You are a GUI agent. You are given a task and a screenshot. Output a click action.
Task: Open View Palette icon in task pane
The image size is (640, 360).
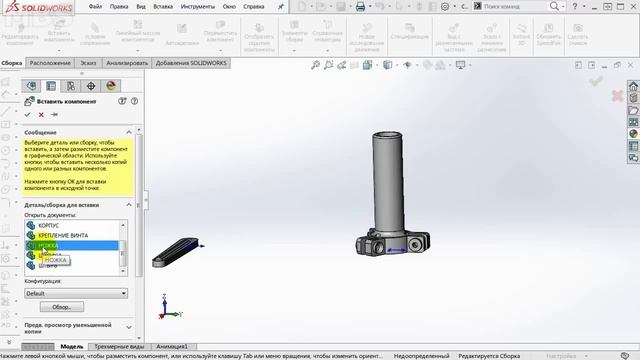tap(633, 122)
